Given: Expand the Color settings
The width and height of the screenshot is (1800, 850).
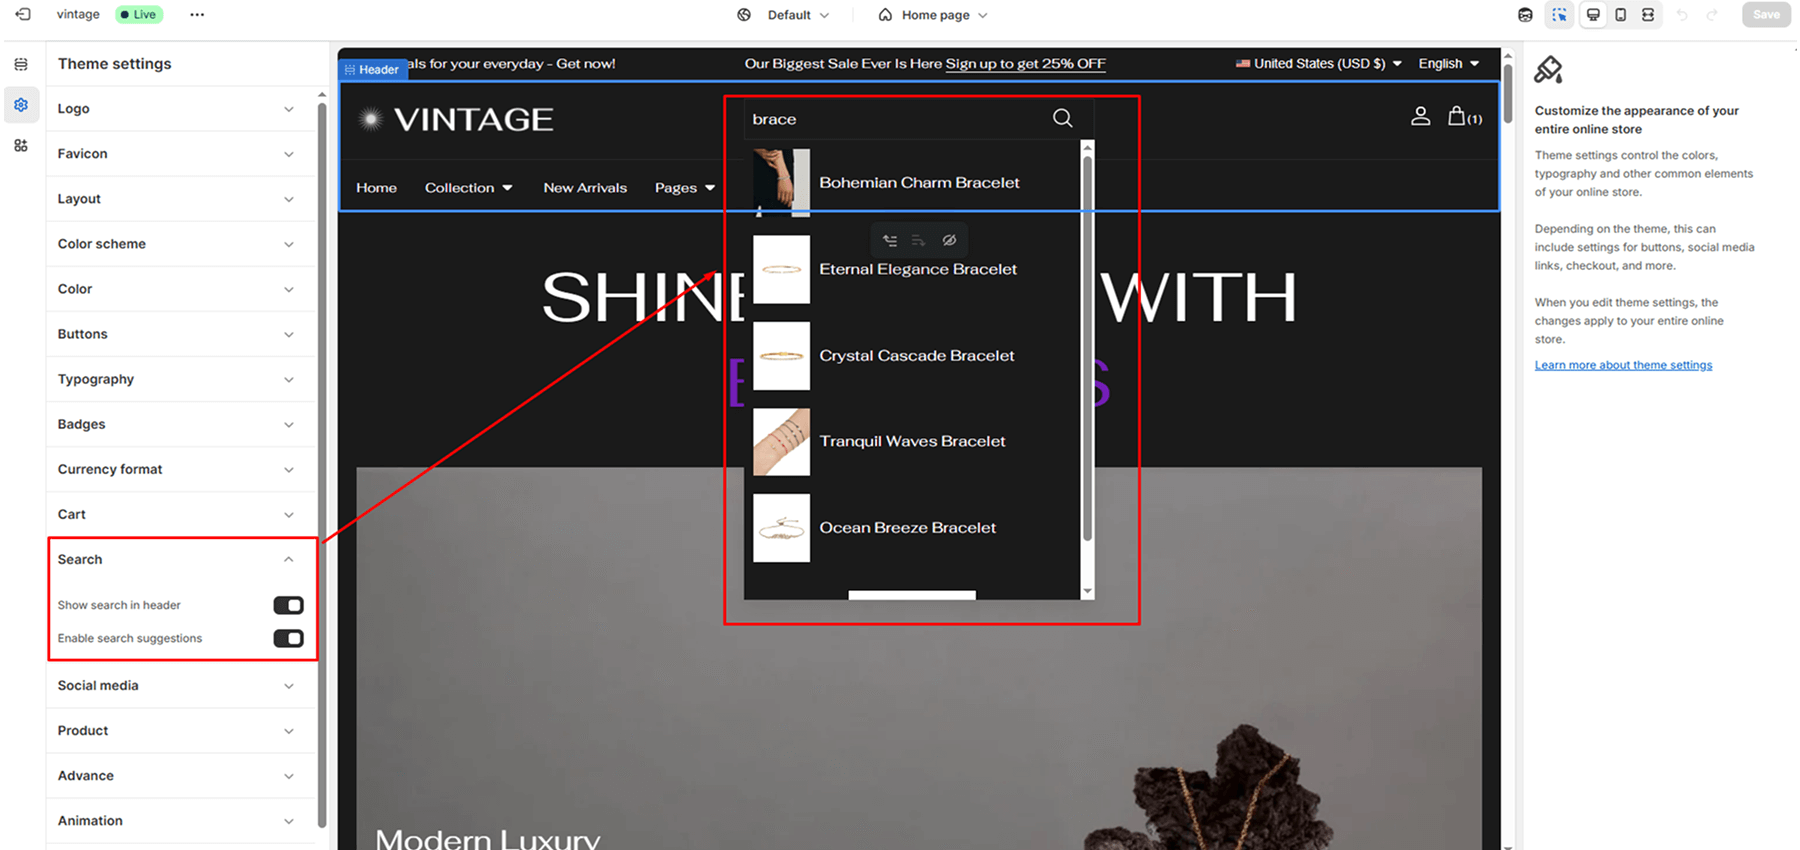Looking at the screenshot, I should point(180,288).
